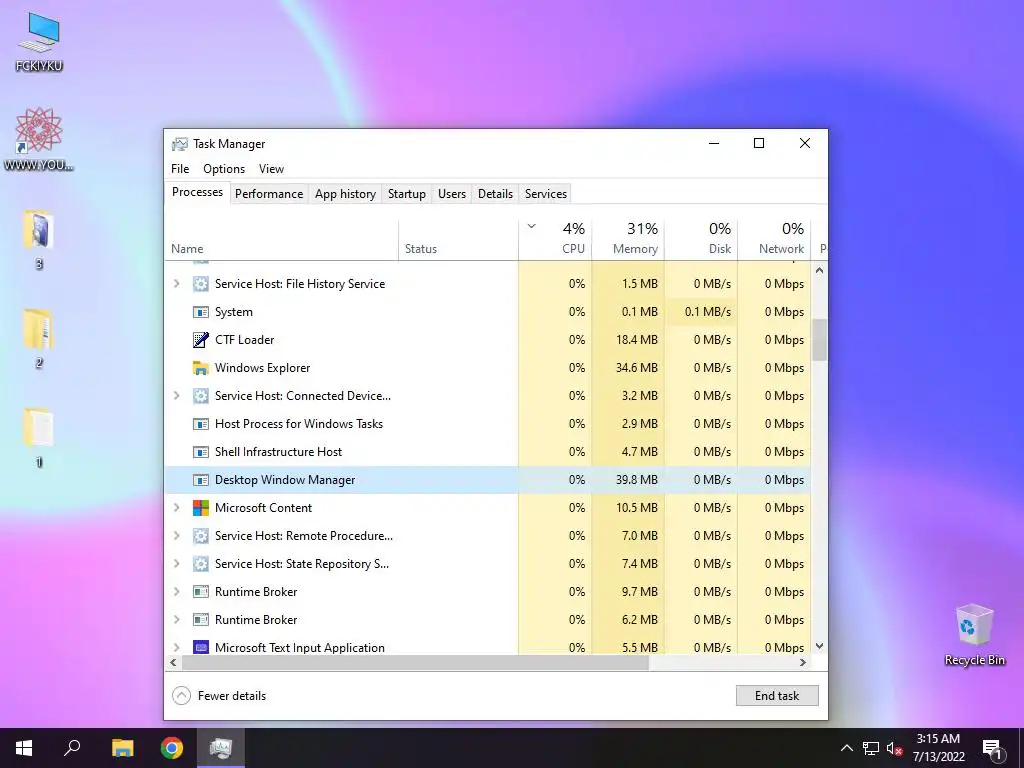Click the horizontal scrollbar thumb
Viewport: 1024px width, 768px height.
pyautogui.click(x=415, y=662)
